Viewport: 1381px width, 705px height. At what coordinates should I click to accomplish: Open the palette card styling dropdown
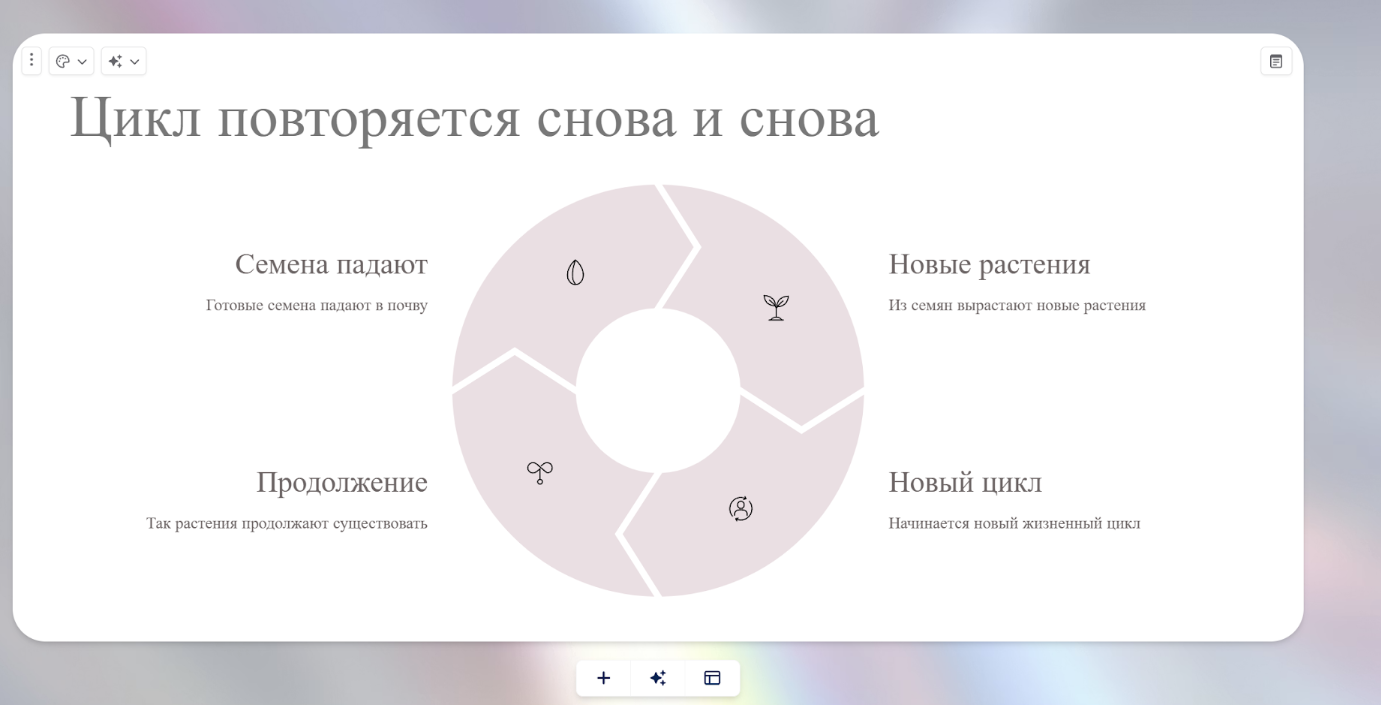pos(71,61)
